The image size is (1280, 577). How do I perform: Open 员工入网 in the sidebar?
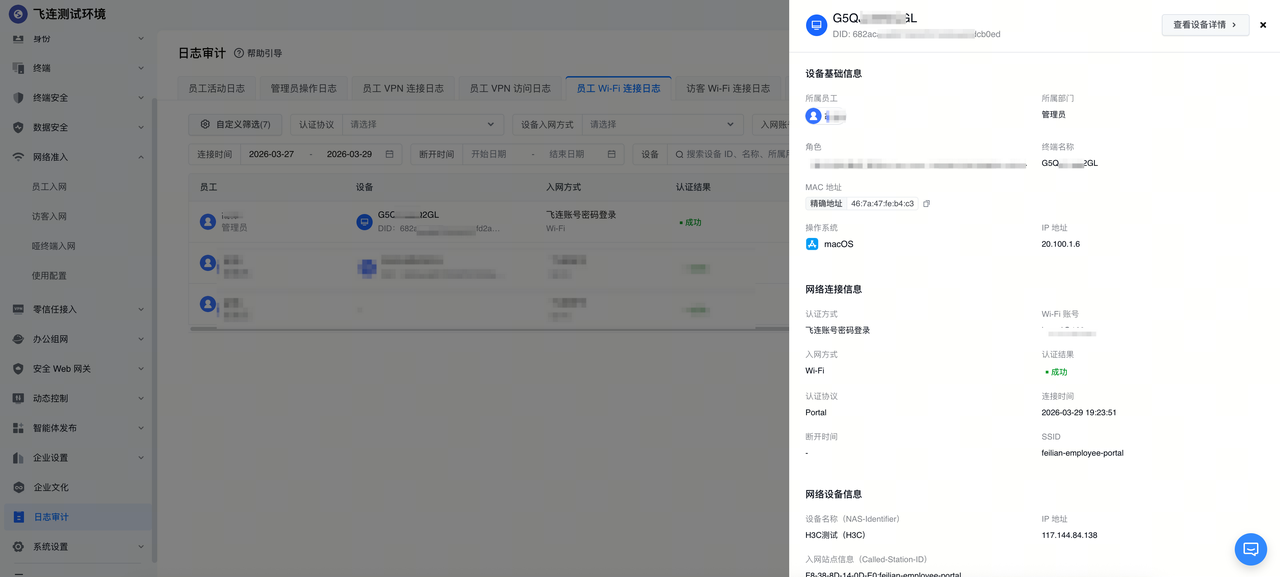[x=49, y=187]
